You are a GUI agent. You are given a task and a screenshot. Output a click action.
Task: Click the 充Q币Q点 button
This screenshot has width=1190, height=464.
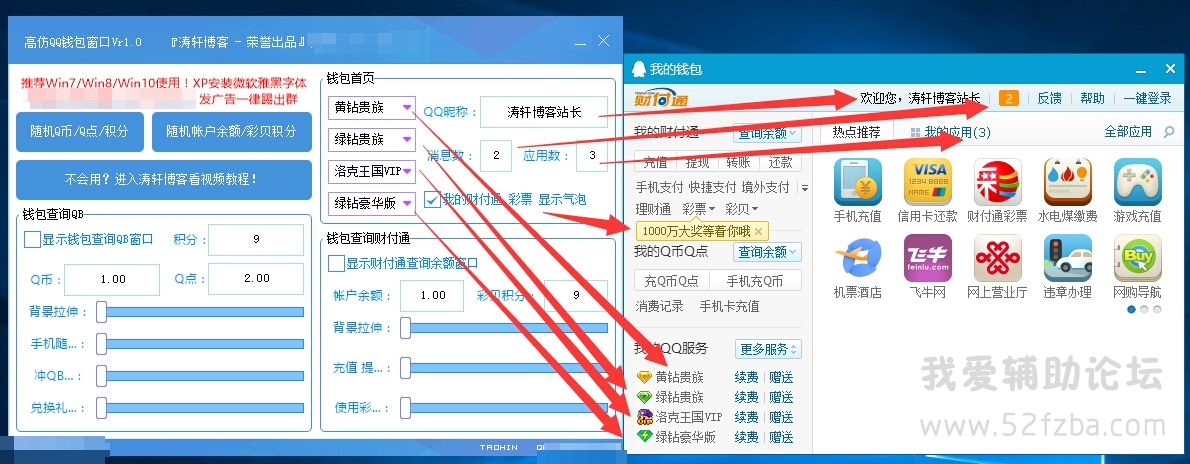coord(672,281)
